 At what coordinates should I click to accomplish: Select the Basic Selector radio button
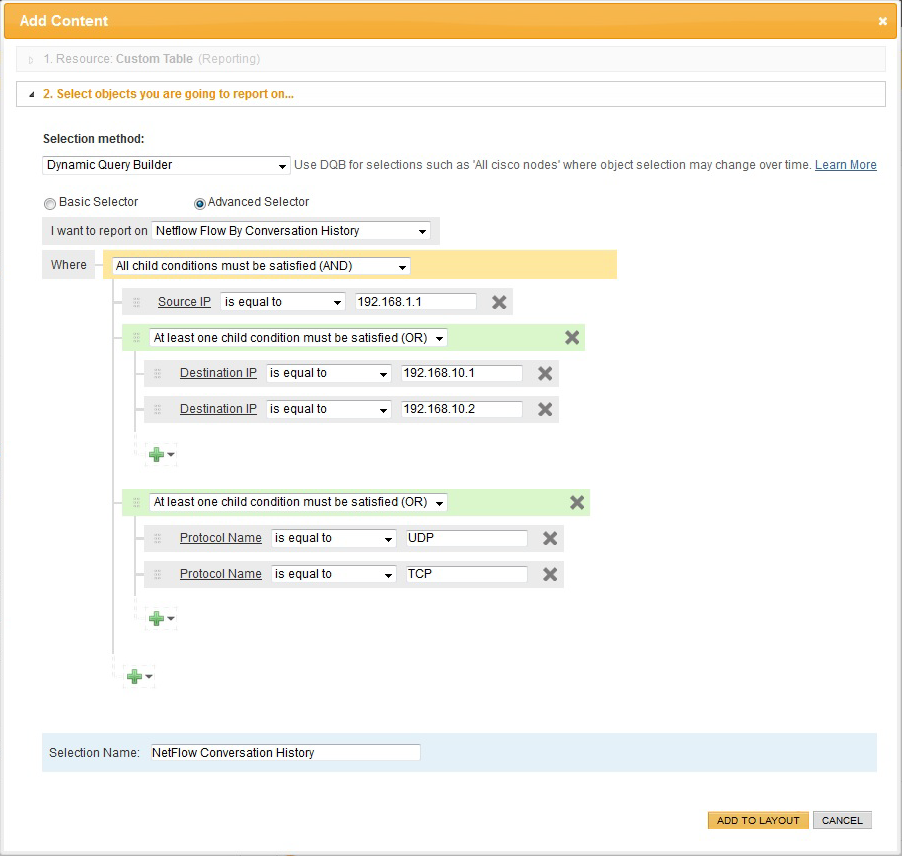(x=50, y=203)
